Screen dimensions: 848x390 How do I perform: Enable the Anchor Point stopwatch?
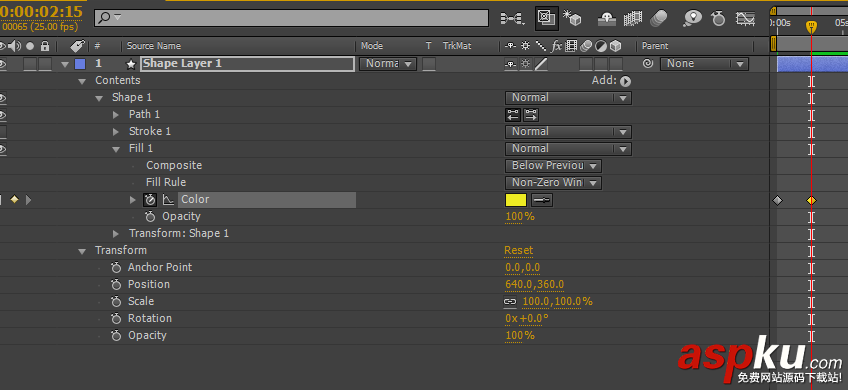point(116,268)
